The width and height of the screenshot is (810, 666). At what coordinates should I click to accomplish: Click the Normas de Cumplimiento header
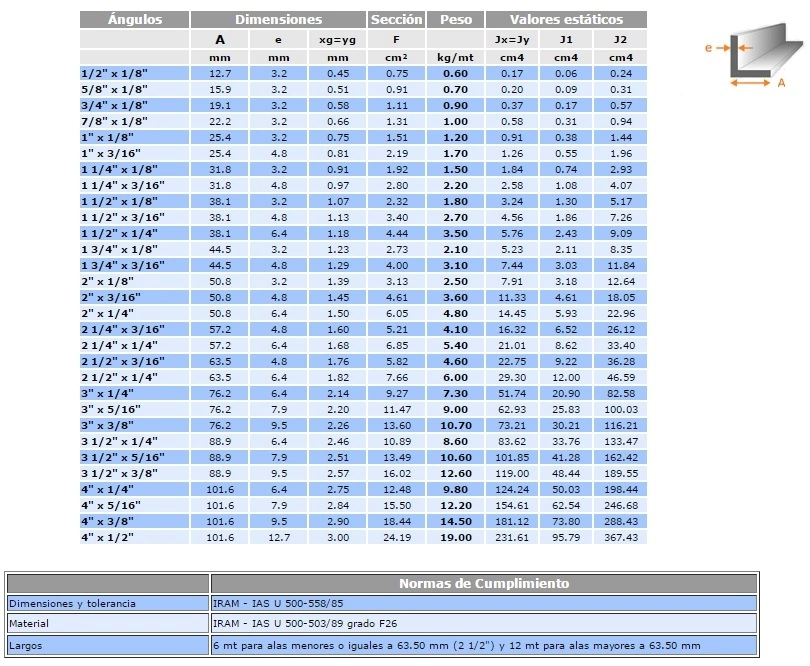pyautogui.click(x=484, y=583)
